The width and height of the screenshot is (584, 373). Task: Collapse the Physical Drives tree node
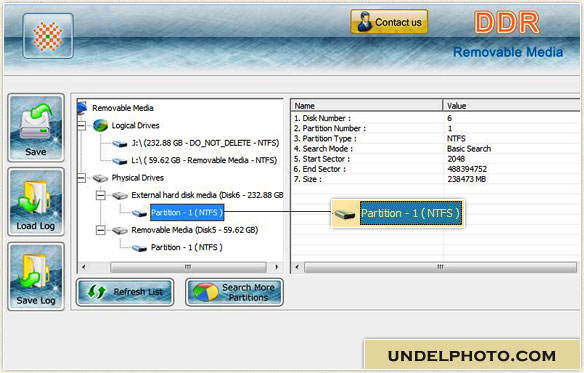[x=81, y=178]
